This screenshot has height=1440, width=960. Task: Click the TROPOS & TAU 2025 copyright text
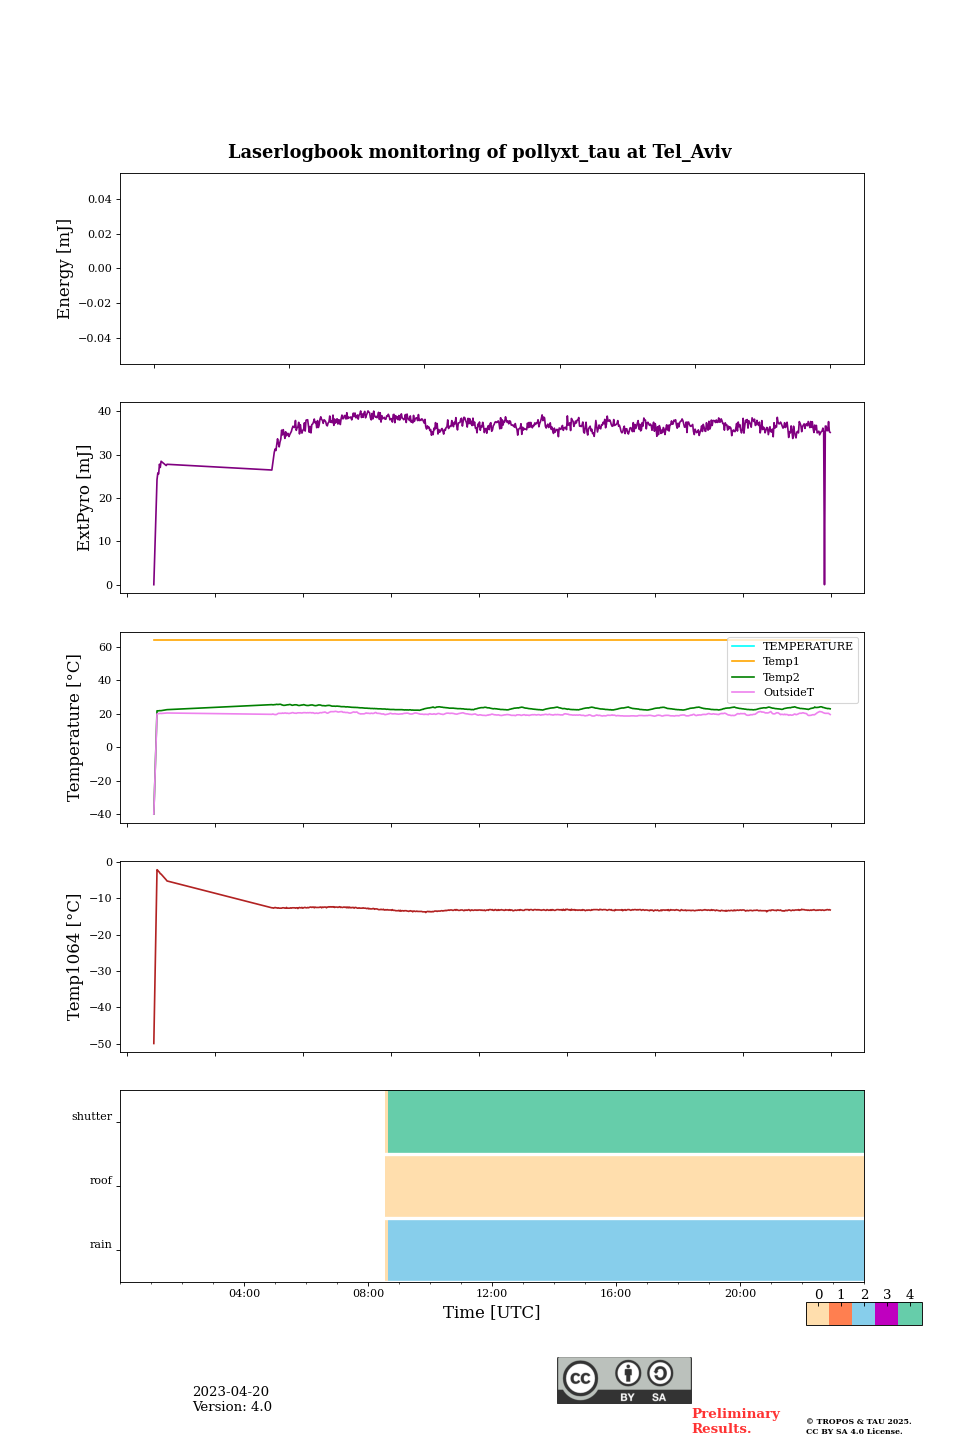tap(859, 1421)
